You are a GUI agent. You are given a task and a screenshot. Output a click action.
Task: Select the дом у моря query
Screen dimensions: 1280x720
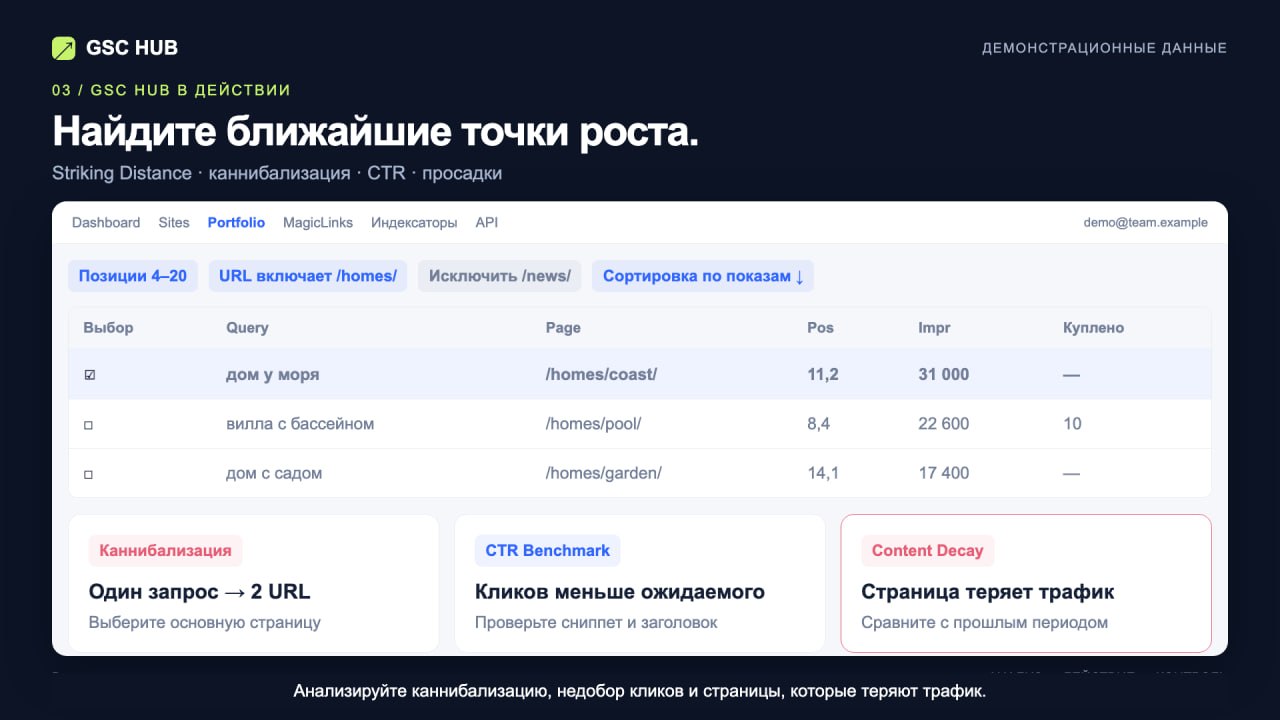click(273, 375)
